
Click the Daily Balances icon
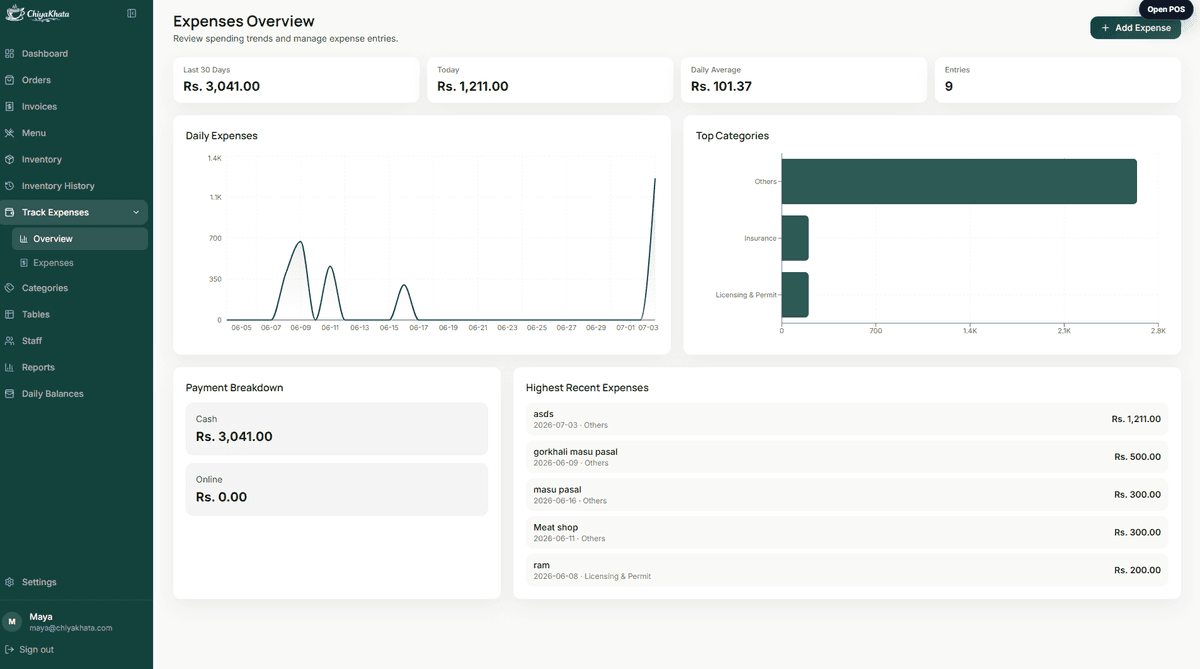10,394
